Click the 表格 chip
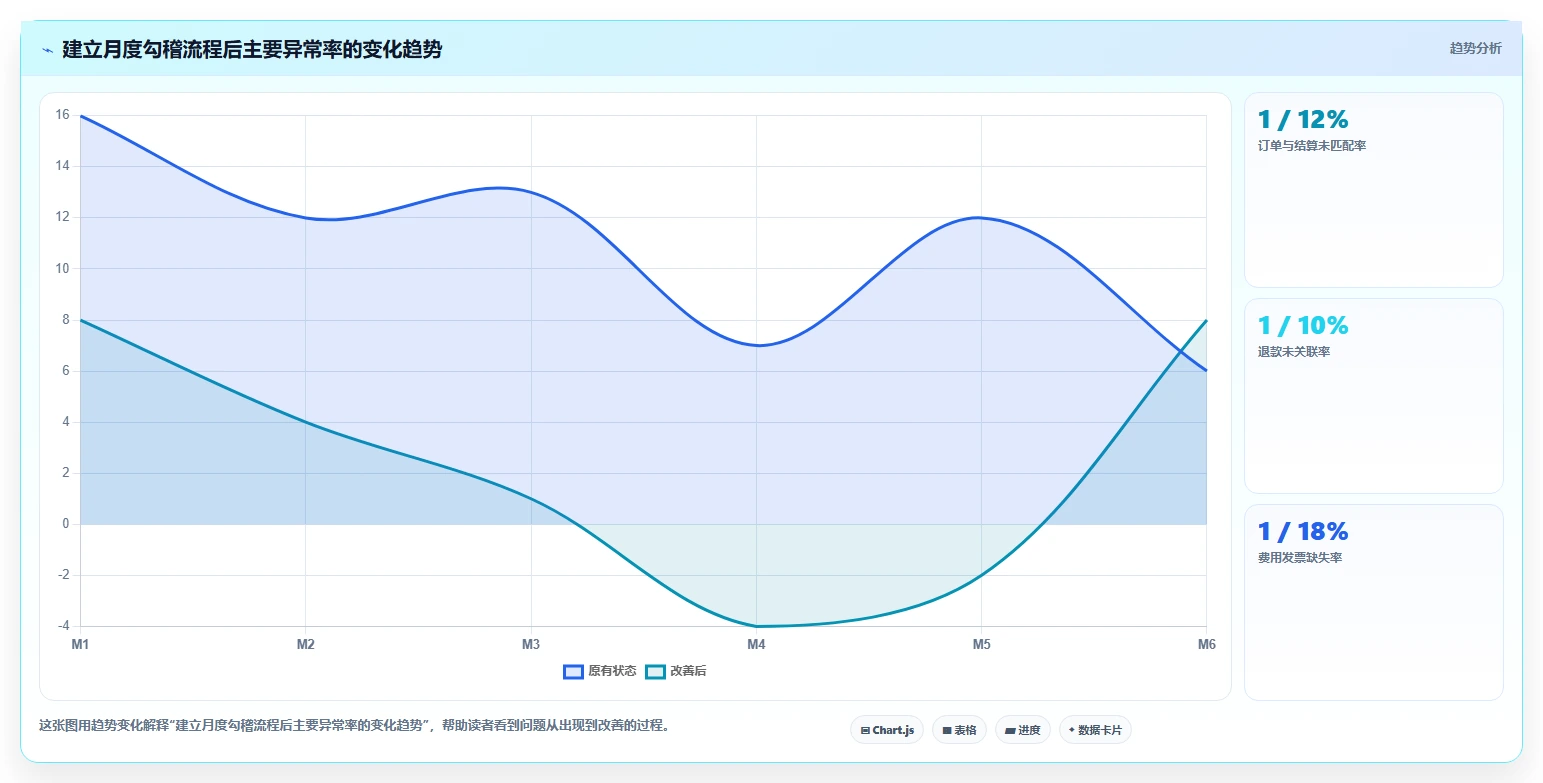Viewport: 1543px width, 783px height. (959, 730)
